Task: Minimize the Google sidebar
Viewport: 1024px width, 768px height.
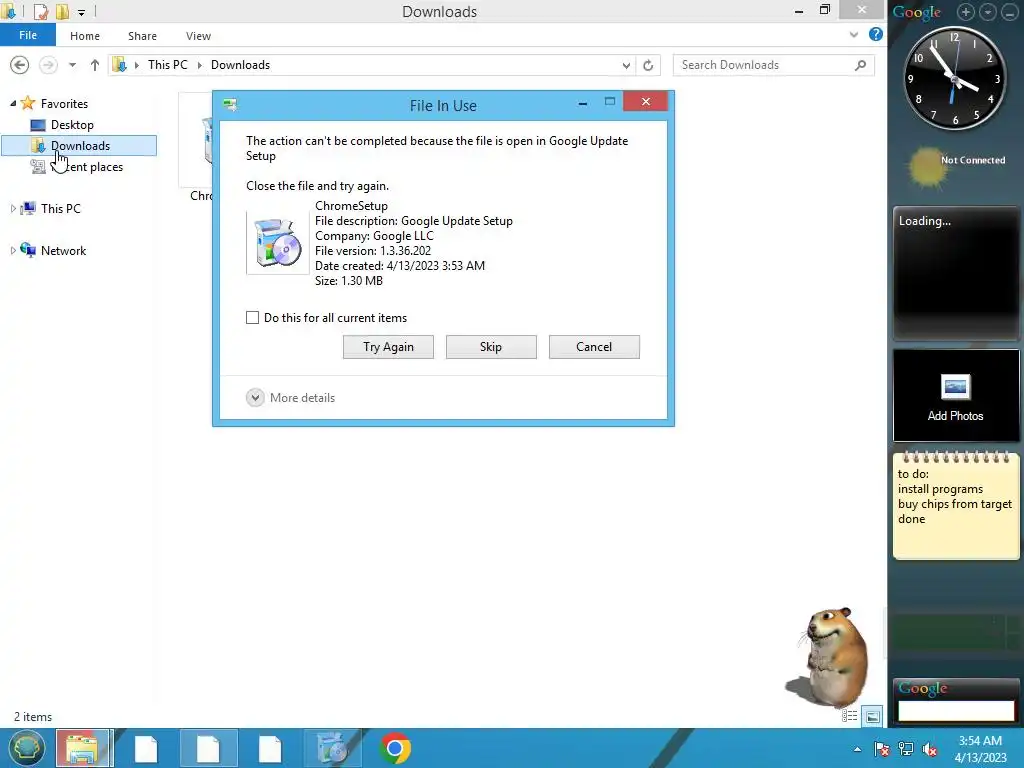Action: click(x=1010, y=12)
